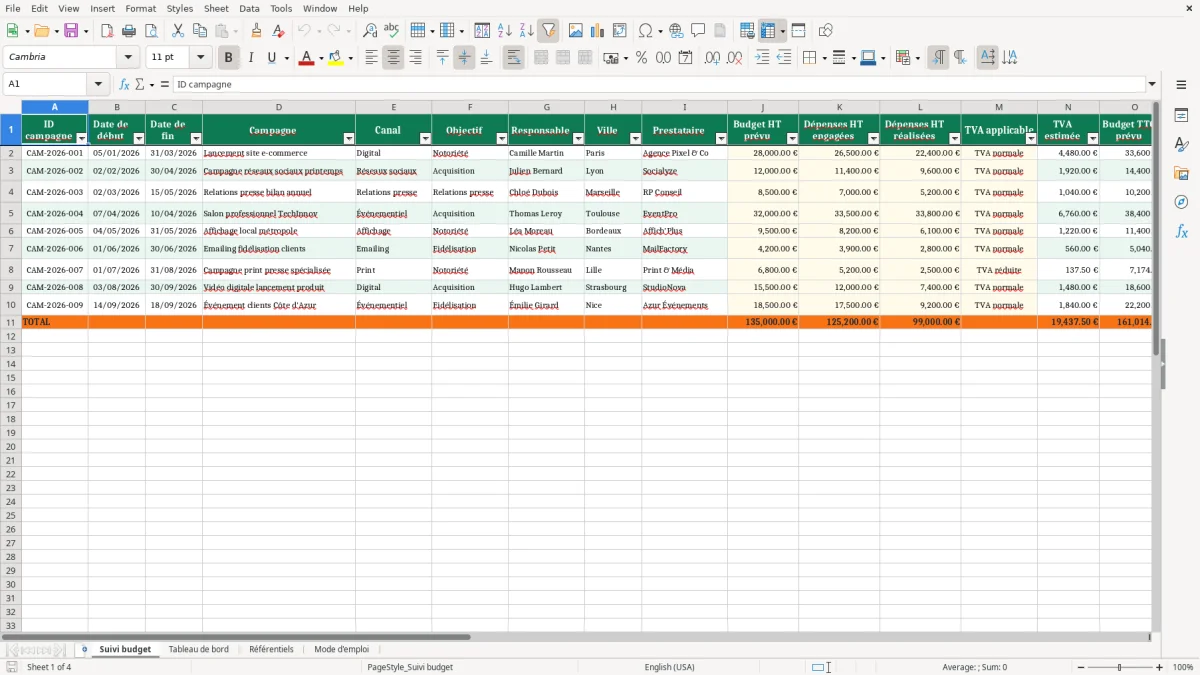
Task: Toggle Wrap Text
Action: (514, 58)
